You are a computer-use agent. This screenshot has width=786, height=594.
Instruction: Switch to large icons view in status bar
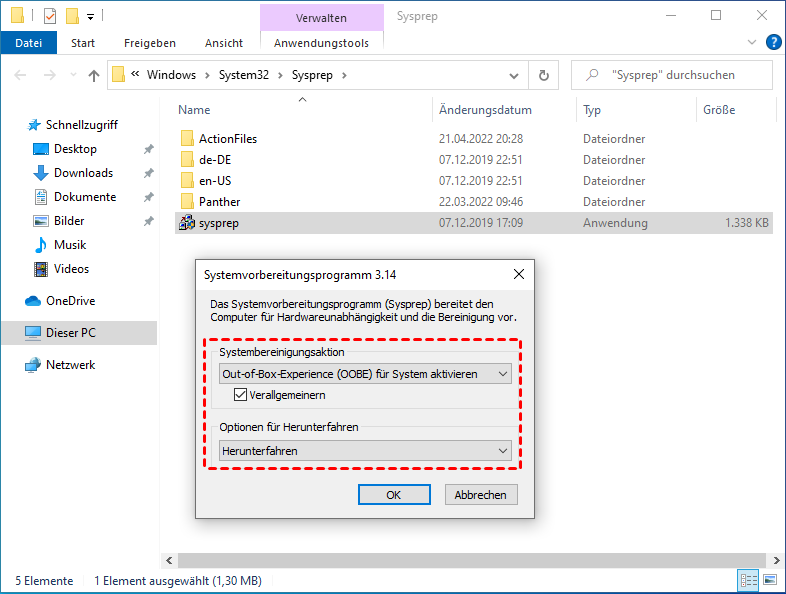(x=769, y=581)
